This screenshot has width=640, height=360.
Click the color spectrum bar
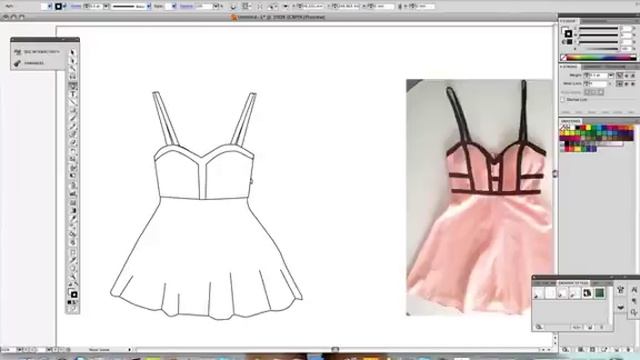pyautogui.click(x=602, y=58)
